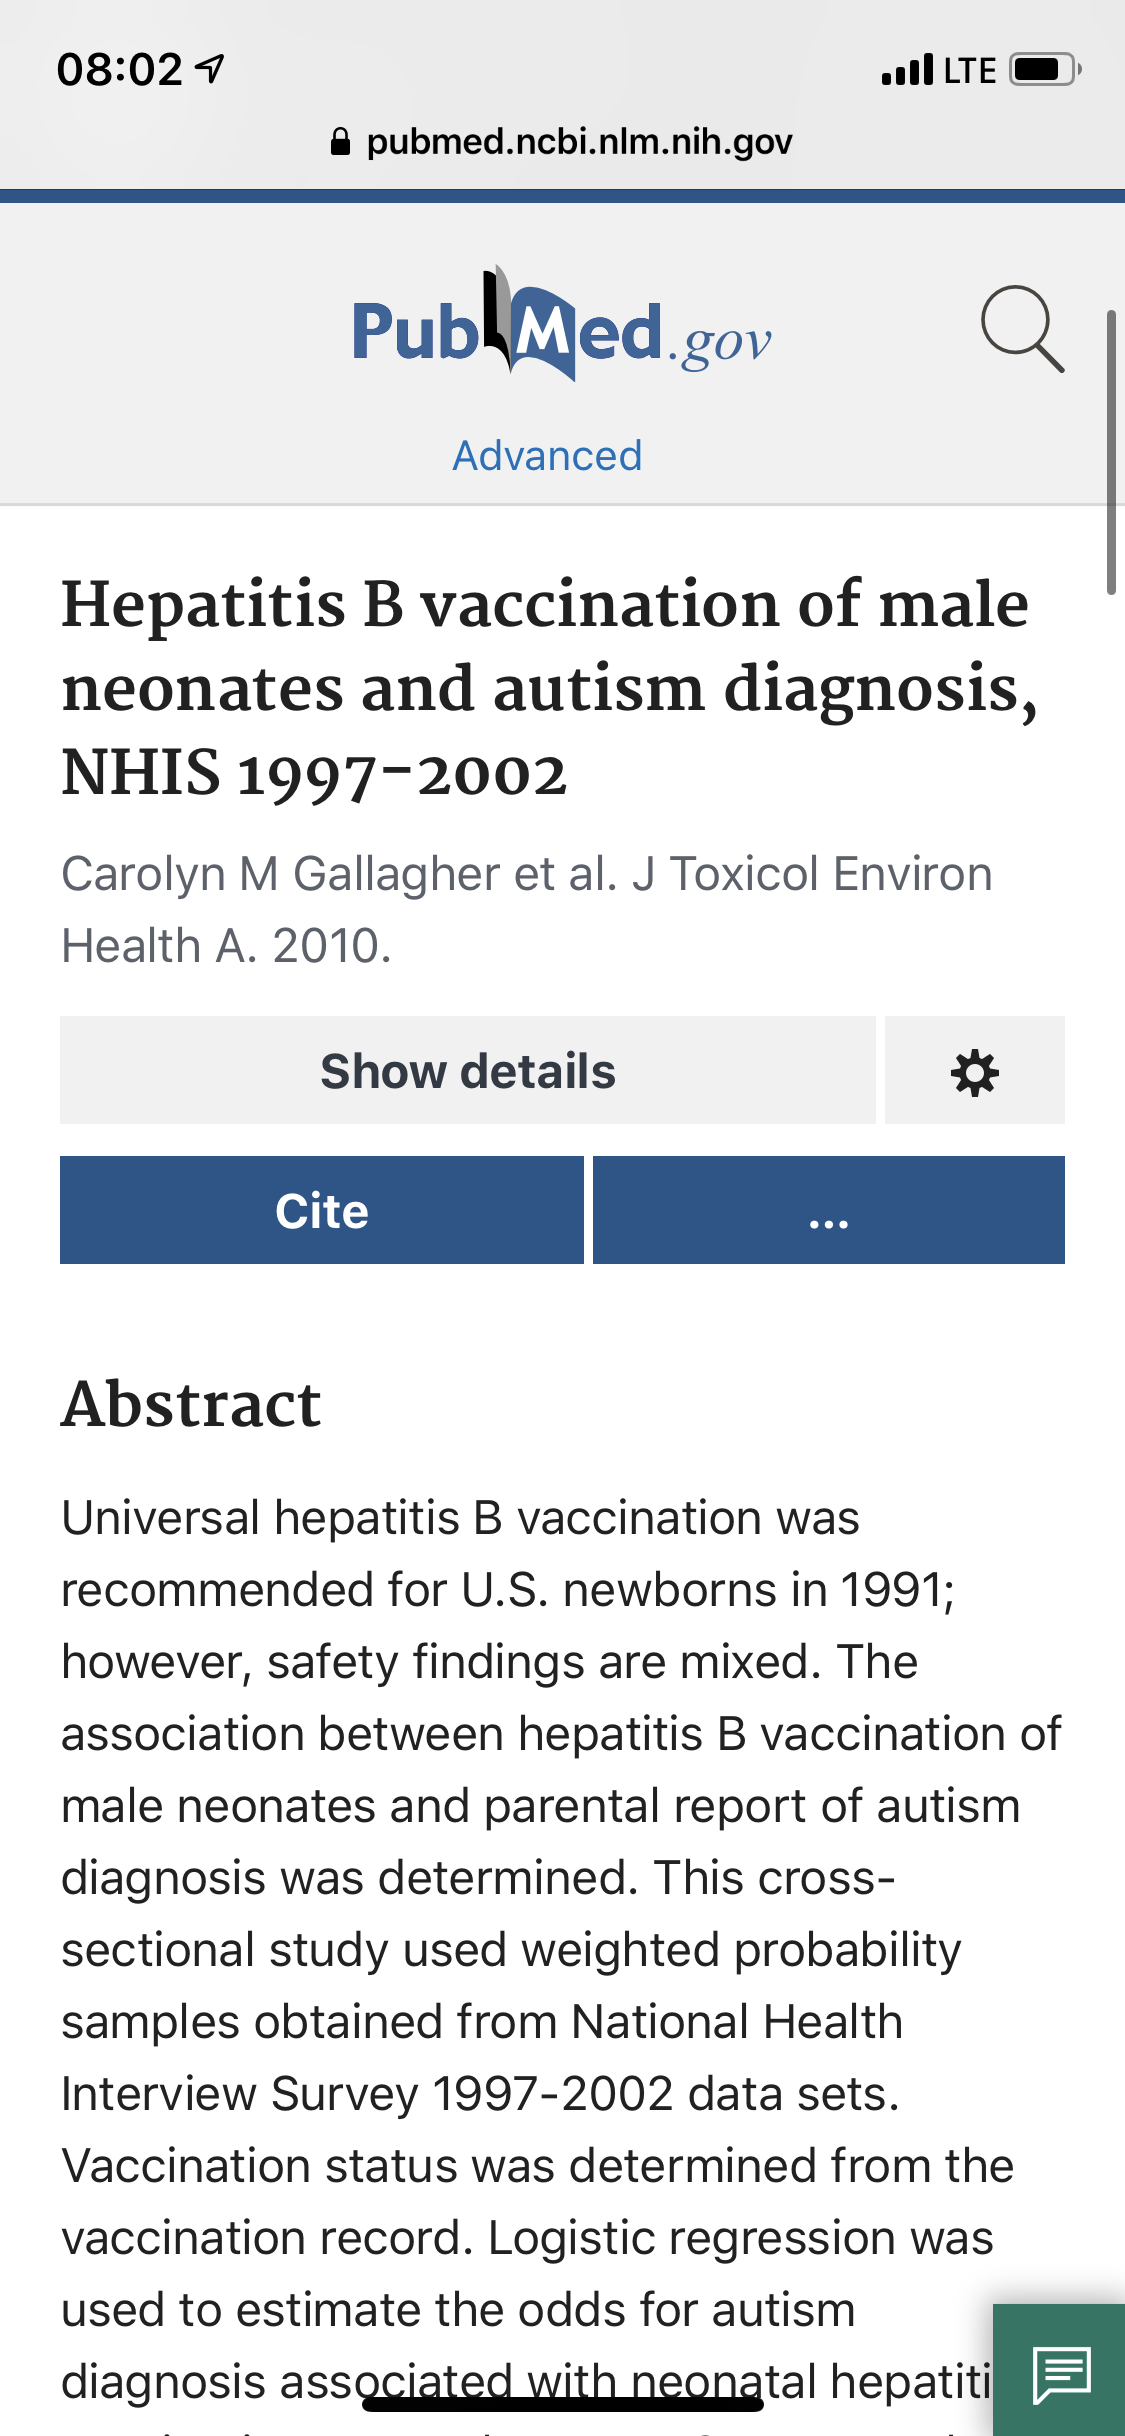Screen dimensions: 1125x2436
Task: Open display options gear icon
Action: pyautogui.click(x=974, y=1071)
